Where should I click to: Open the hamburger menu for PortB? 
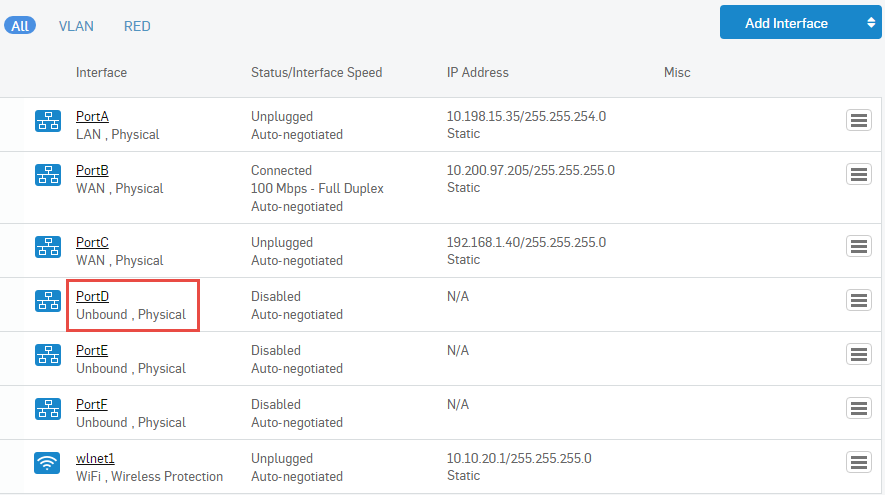point(858,175)
